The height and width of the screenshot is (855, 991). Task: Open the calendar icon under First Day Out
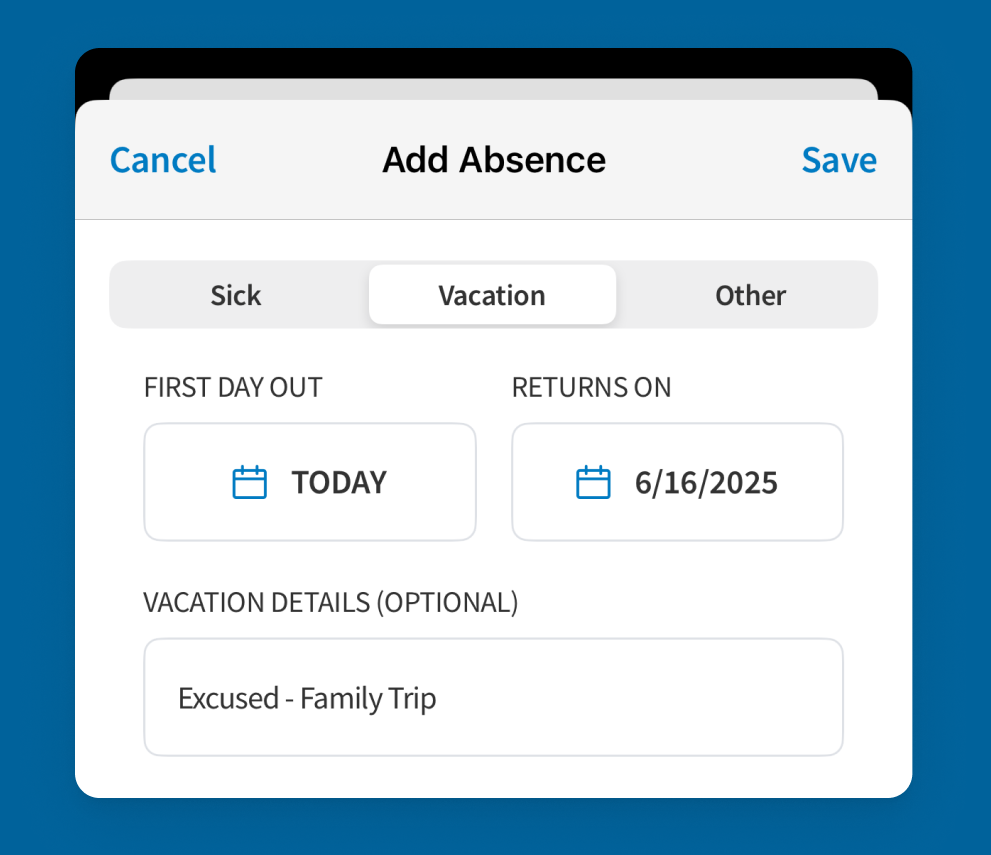coord(250,481)
